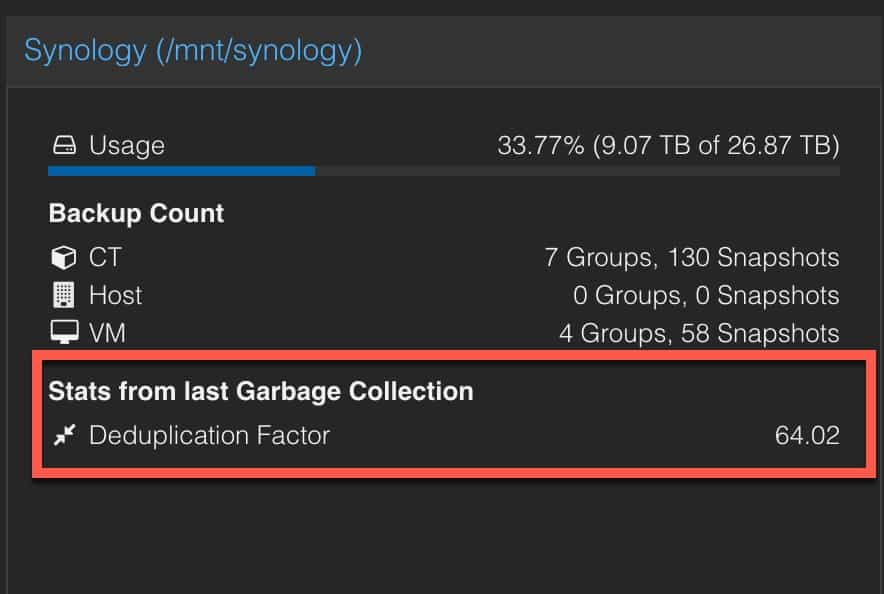This screenshot has height=594, width=884.
Task: Click the Backup Count heading
Action: (x=136, y=214)
